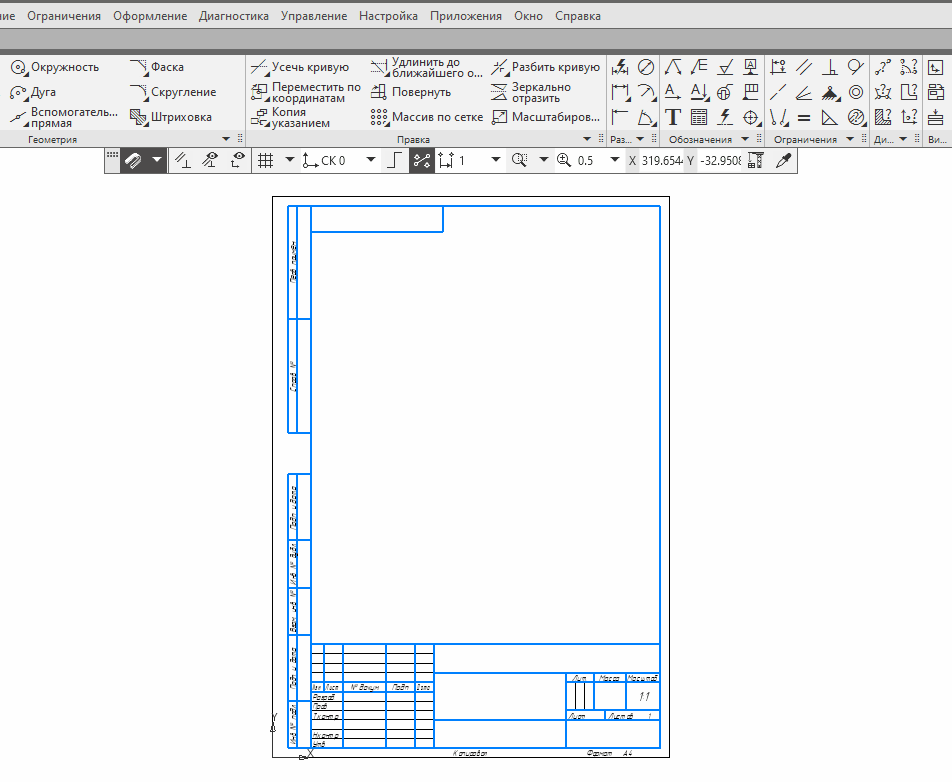Insert a table from the Обозначения panel

tap(699, 117)
